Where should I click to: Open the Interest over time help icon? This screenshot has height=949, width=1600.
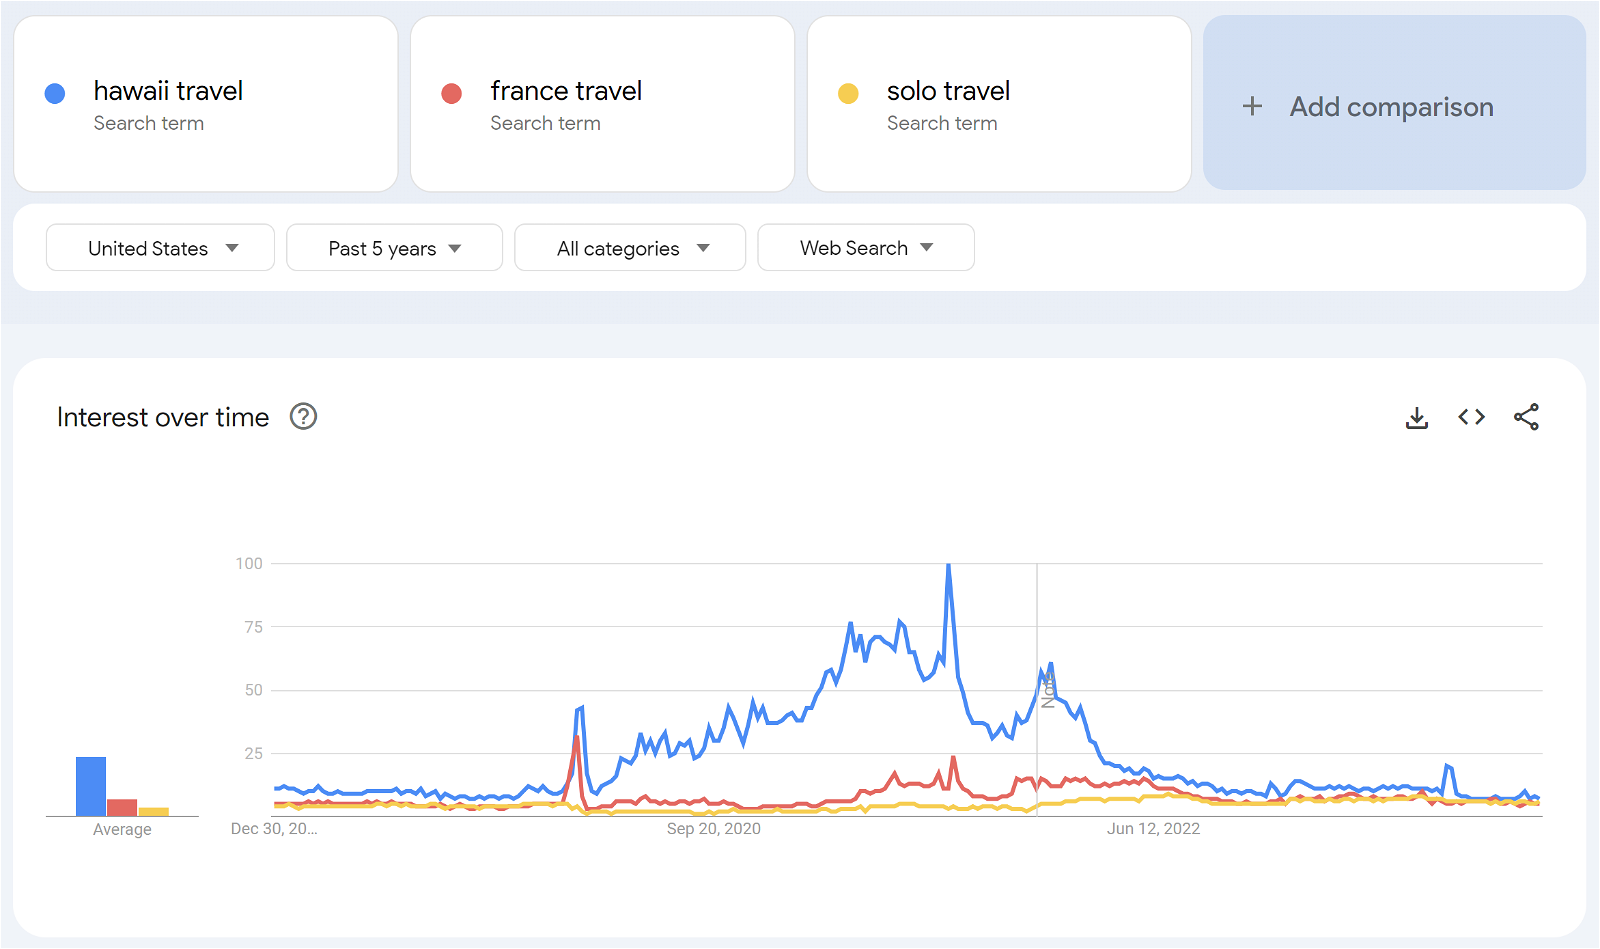coord(303,417)
